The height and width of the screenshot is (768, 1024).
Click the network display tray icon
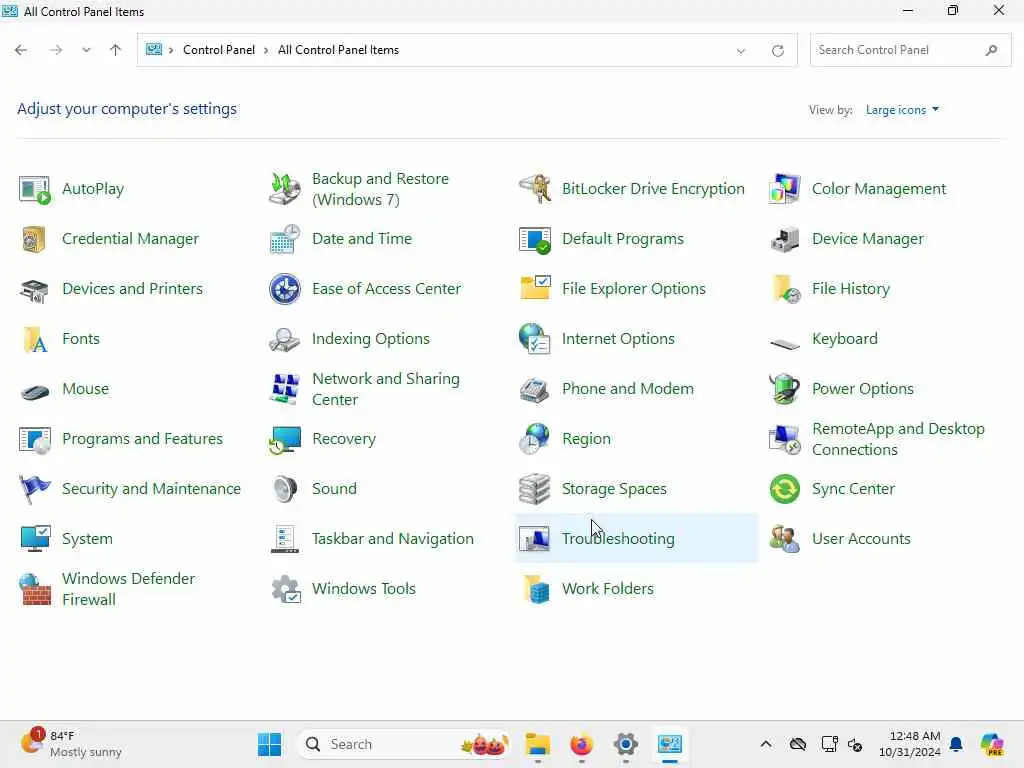pos(829,744)
